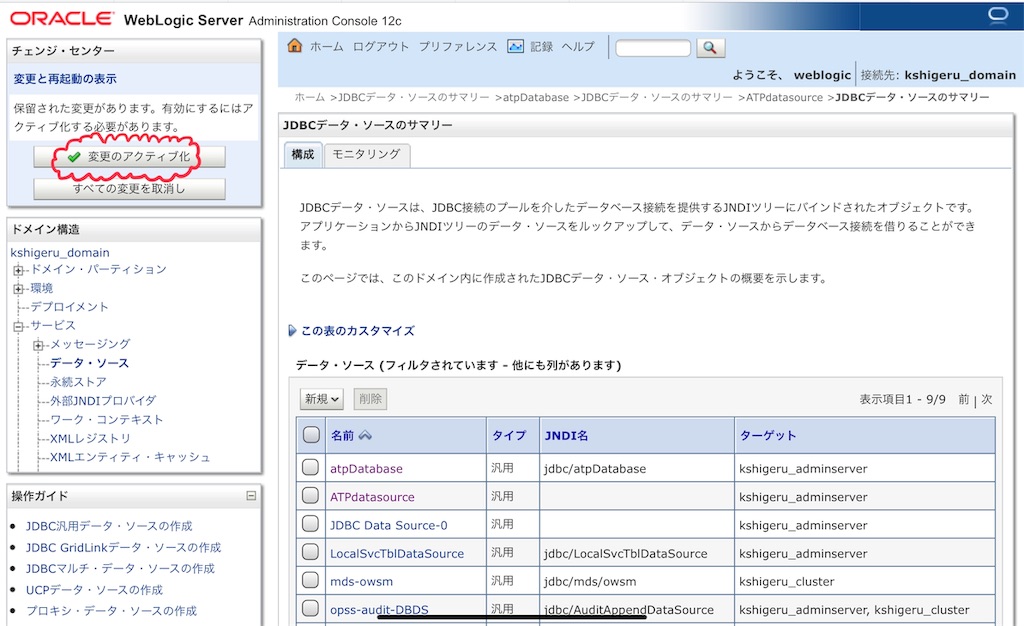Screen dimensions: 1024x626
Task: Click the sort arrow beside 名前
Action: click(x=365, y=435)
